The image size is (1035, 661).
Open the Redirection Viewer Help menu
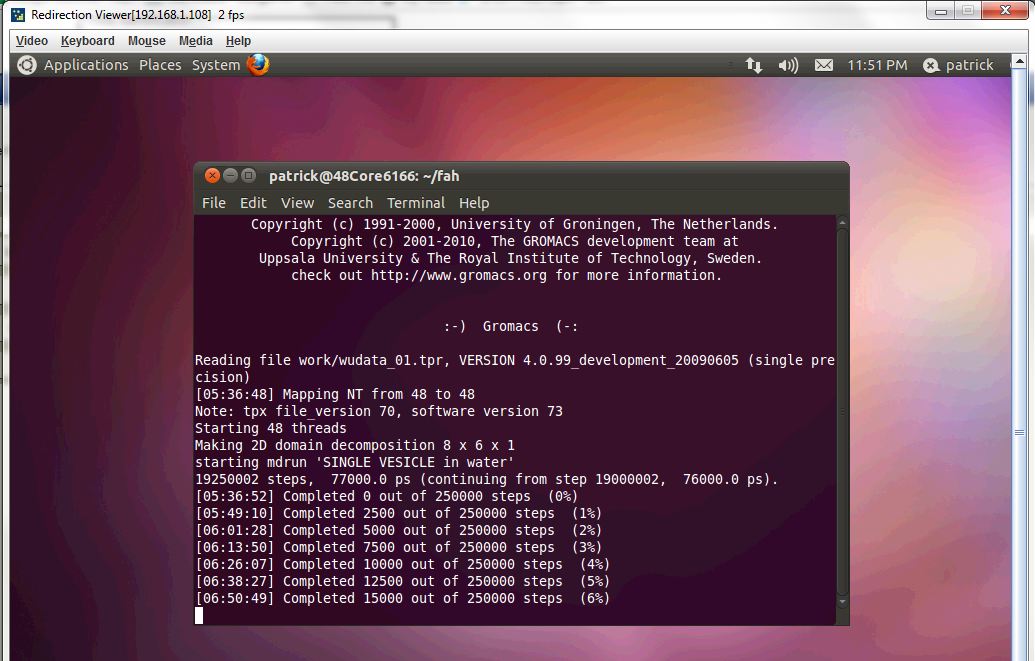(238, 41)
